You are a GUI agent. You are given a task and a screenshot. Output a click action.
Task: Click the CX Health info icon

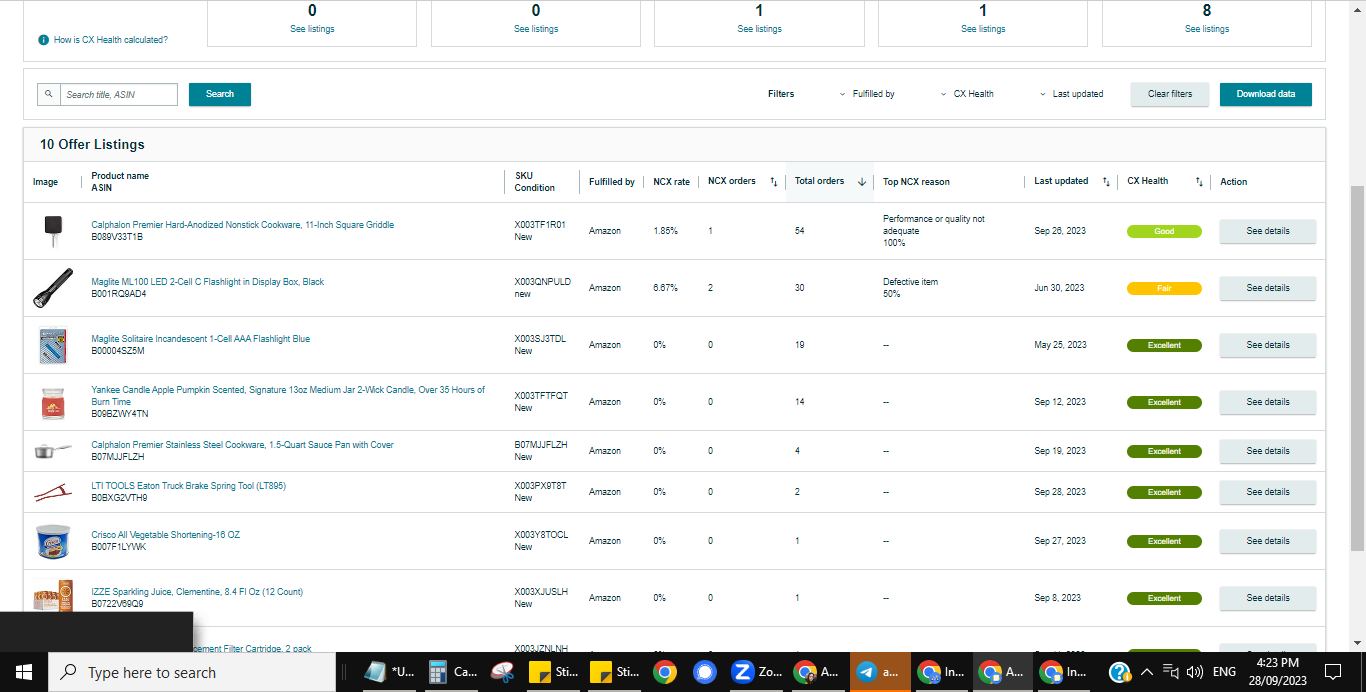point(43,40)
